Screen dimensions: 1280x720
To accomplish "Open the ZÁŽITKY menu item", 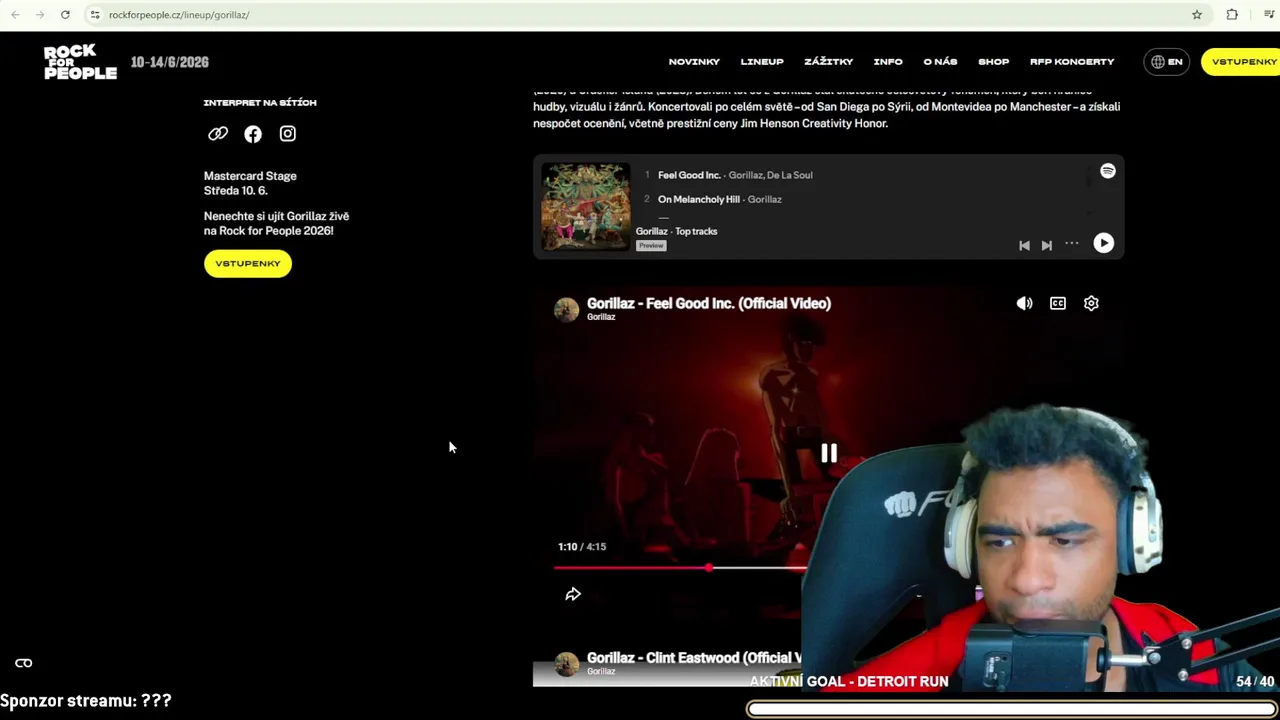I will coord(829,62).
